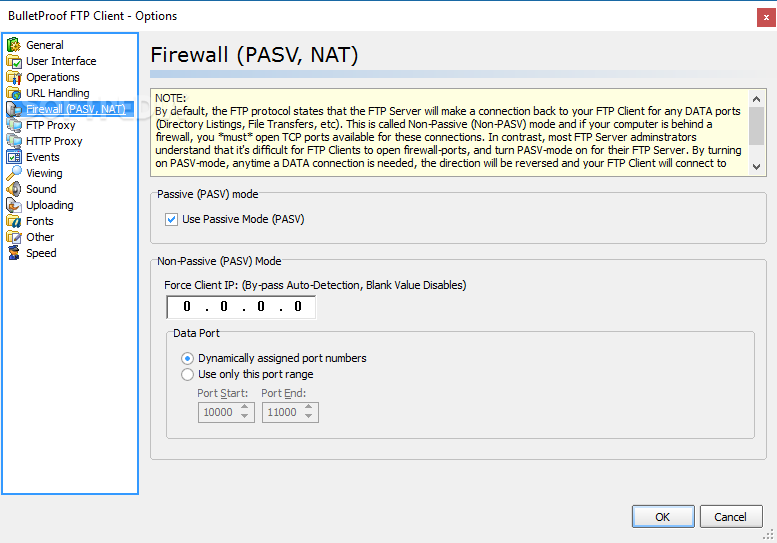Switch to Events options
Image resolution: width=777 pixels, height=543 pixels.
tap(43, 157)
